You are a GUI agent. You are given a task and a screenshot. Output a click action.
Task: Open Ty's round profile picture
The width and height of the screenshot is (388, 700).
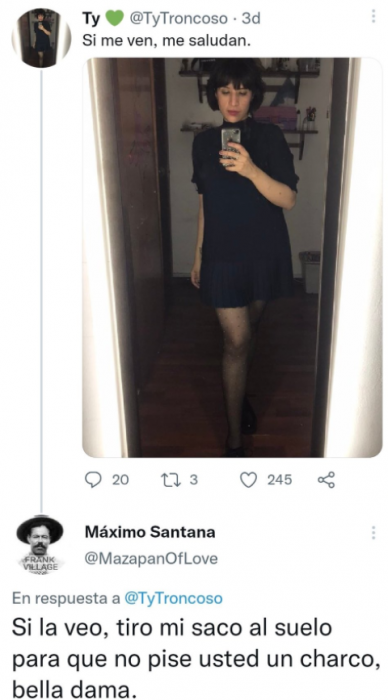[42, 38]
